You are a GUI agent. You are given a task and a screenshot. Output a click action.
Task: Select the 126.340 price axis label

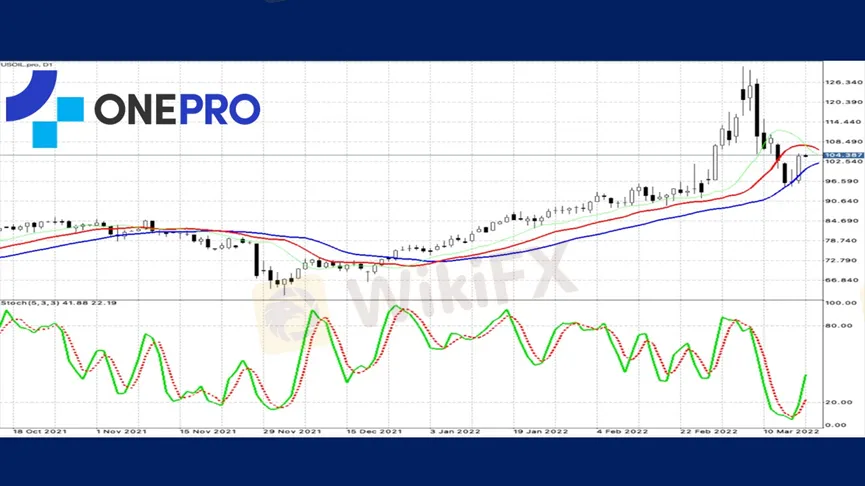coord(840,82)
